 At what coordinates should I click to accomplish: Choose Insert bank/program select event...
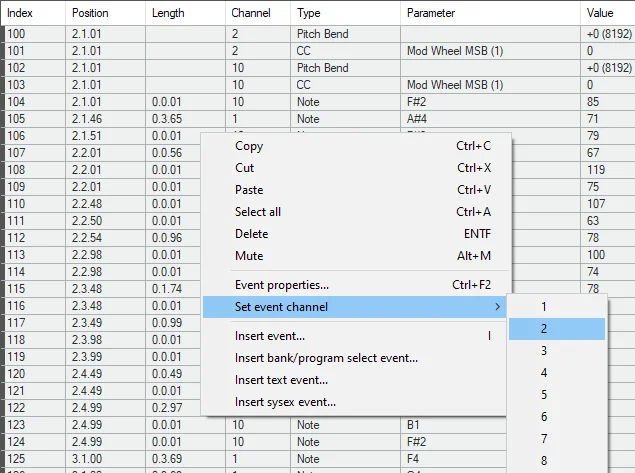click(x=354, y=358)
